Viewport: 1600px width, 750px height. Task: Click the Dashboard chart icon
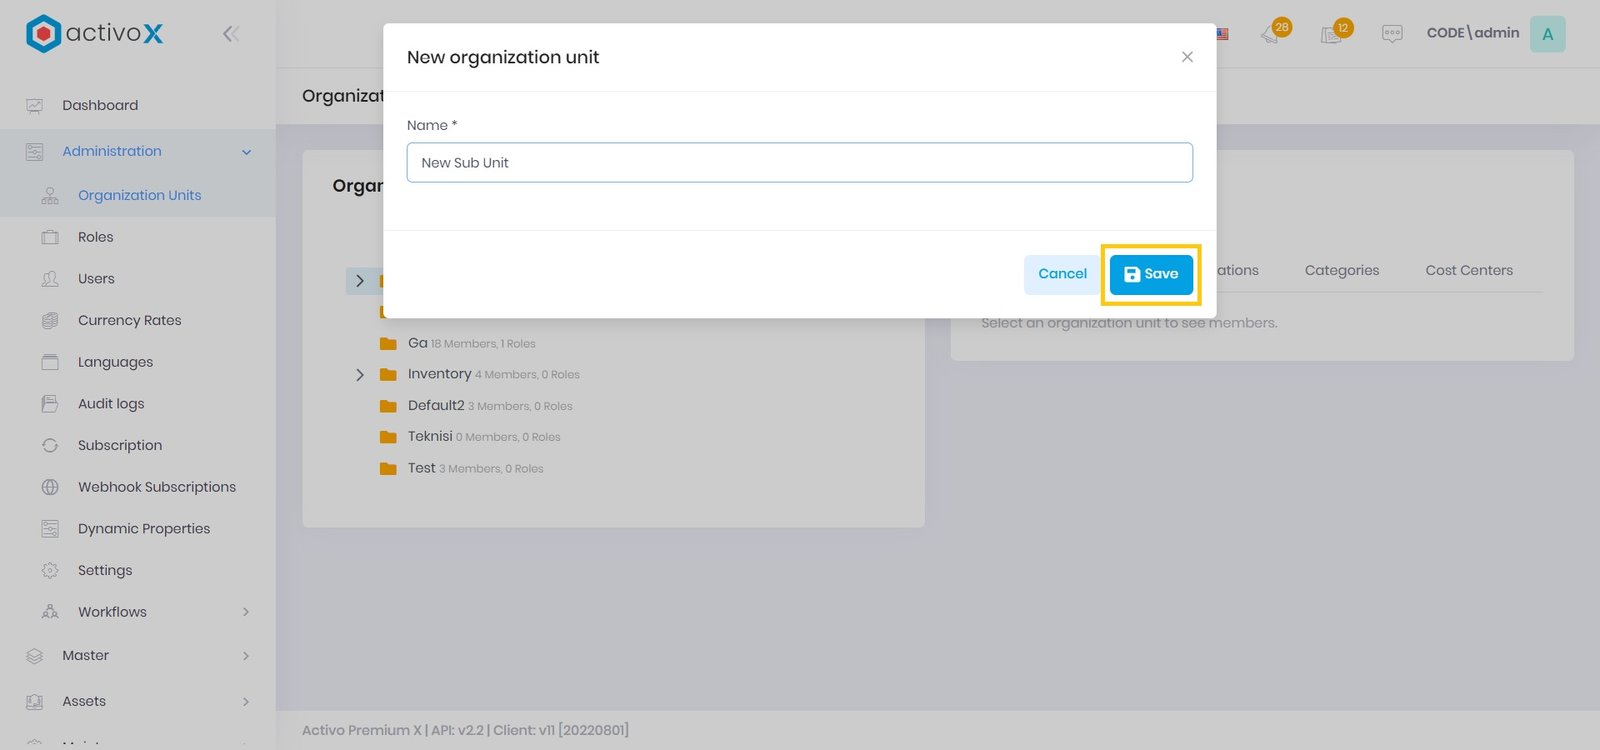(35, 105)
